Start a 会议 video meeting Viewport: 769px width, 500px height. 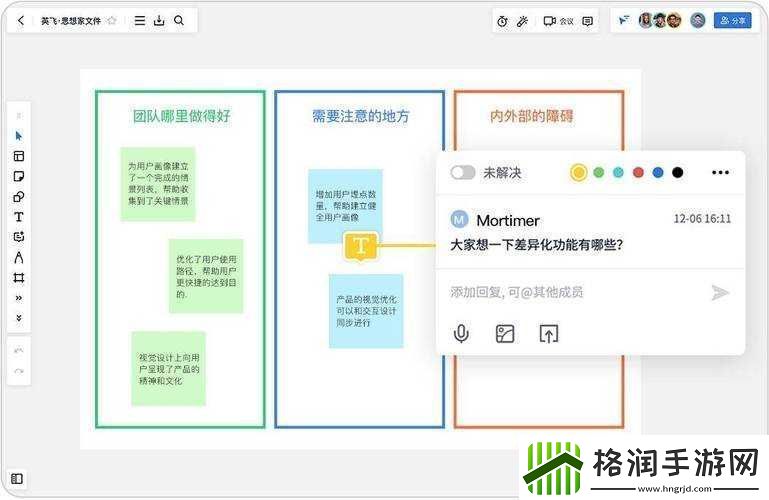(x=558, y=21)
